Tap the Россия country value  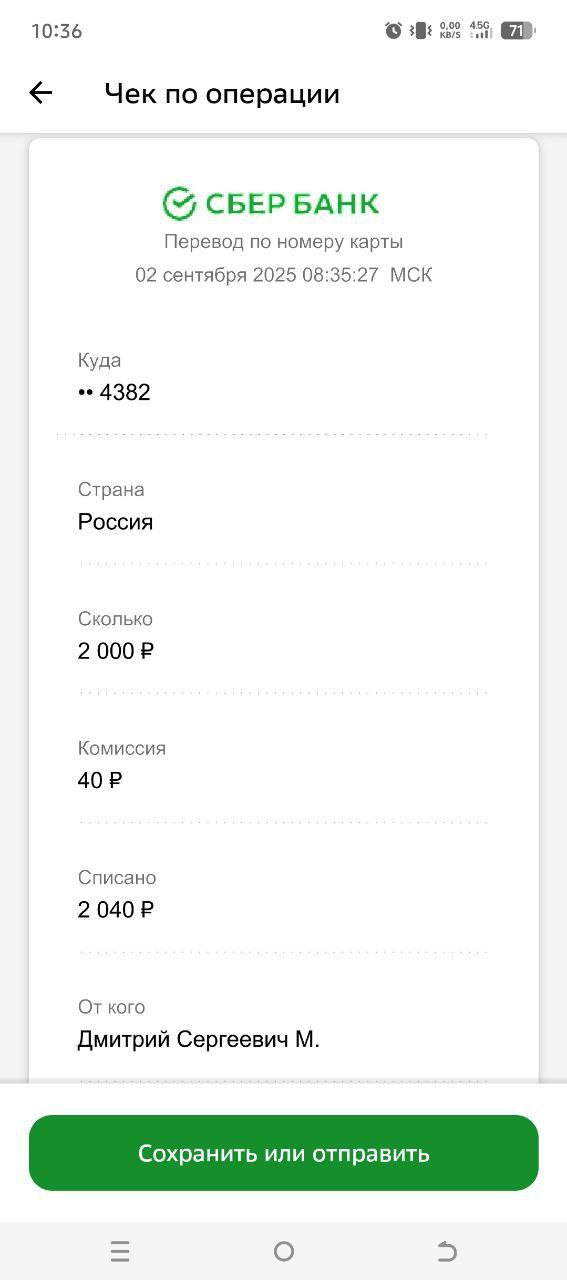click(x=115, y=522)
